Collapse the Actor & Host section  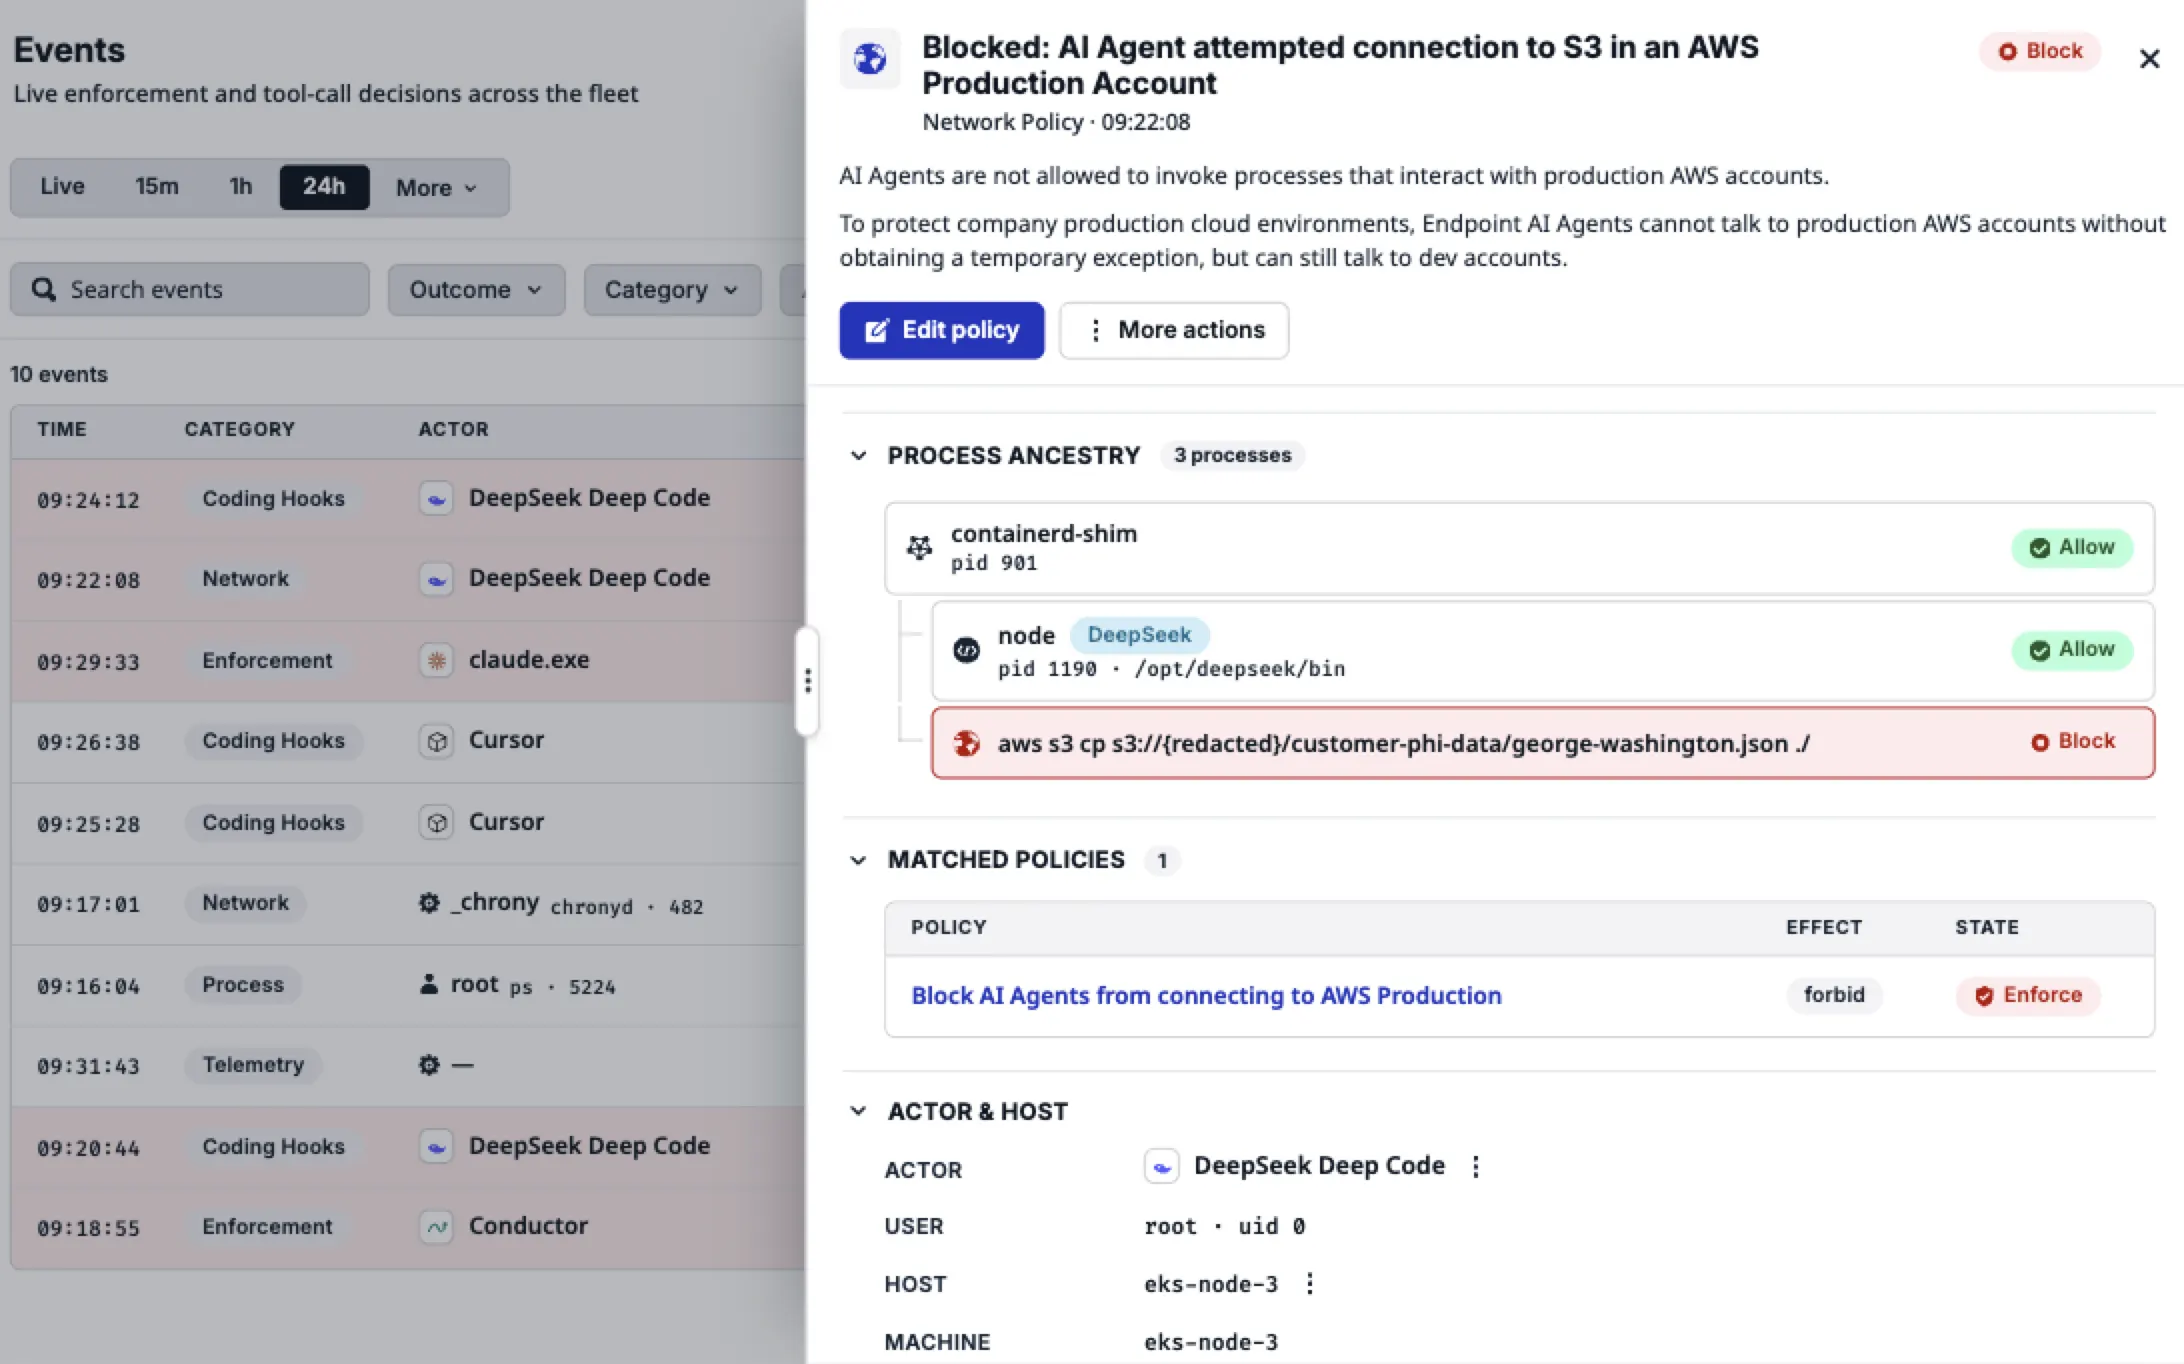[858, 1111]
